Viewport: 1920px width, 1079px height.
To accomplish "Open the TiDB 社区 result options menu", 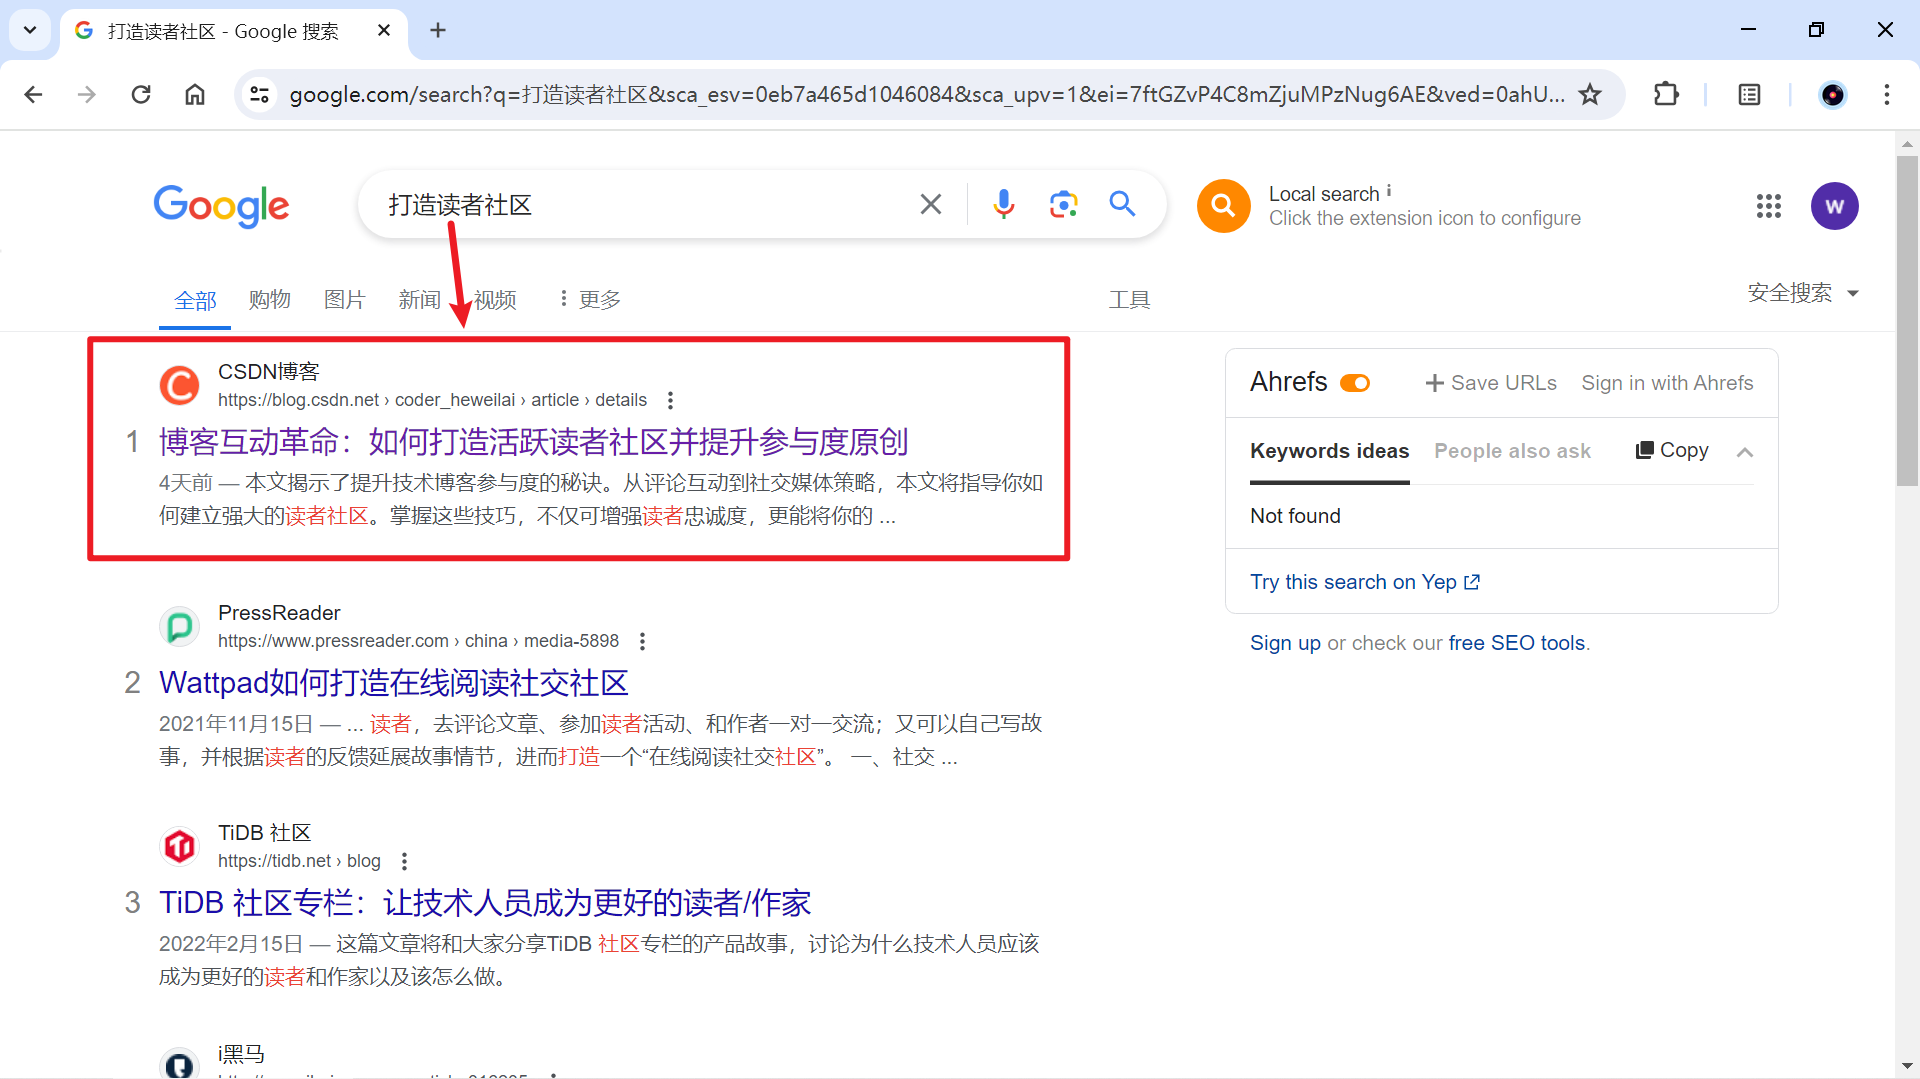I will 404,861.
